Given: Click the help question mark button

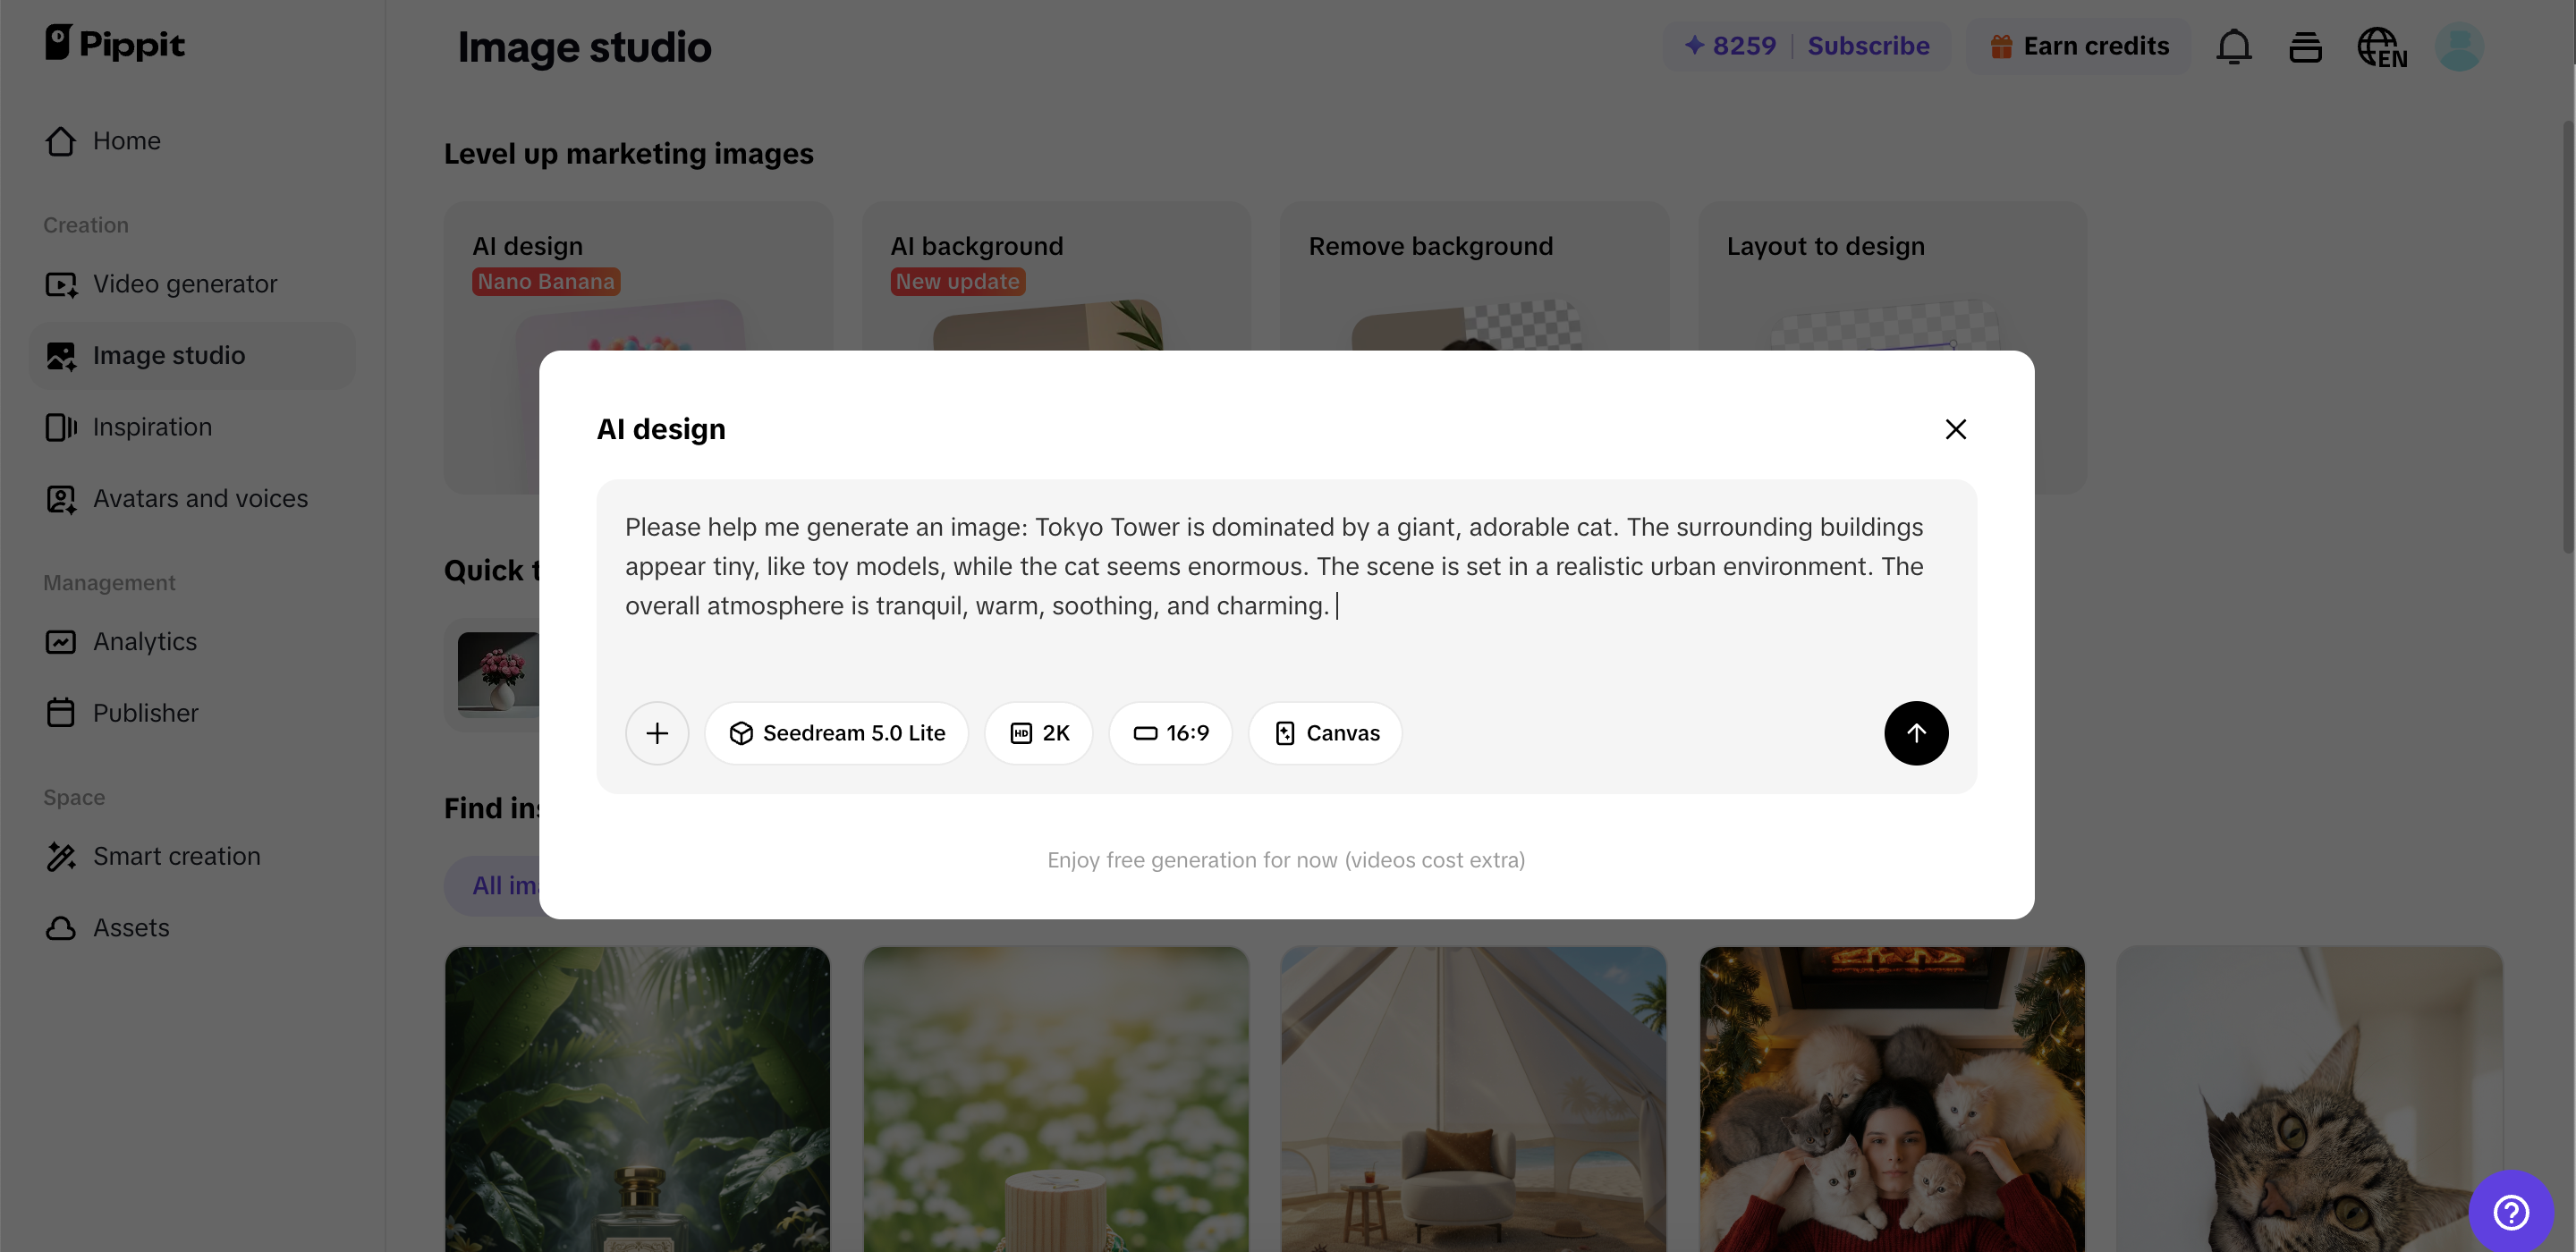Looking at the screenshot, I should 2510,1212.
